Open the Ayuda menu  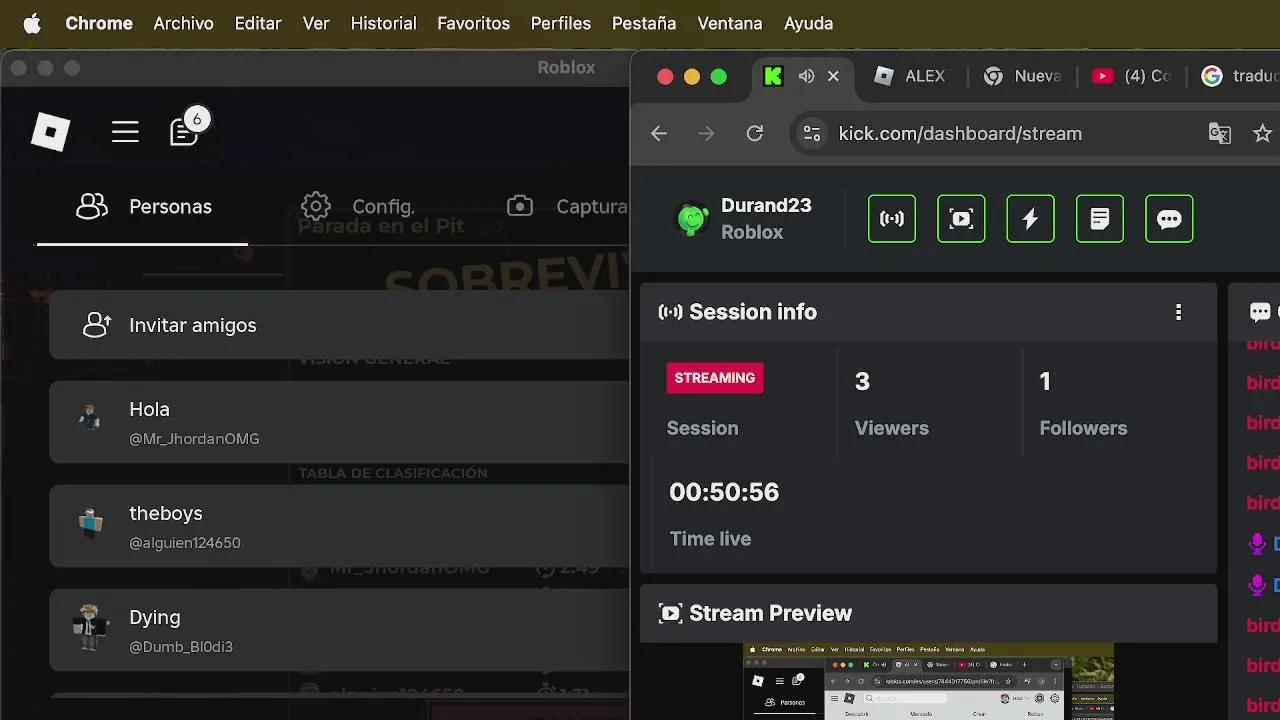pyautogui.click(x=808, y=23)
